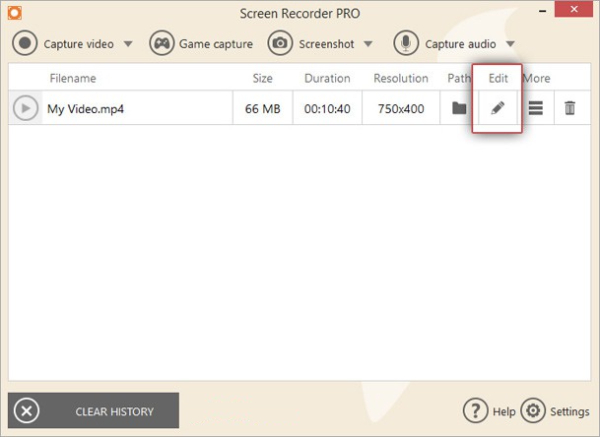The image size is (600, 437).
Task: Sort by the Filename column header
Action: pos(73,78)
